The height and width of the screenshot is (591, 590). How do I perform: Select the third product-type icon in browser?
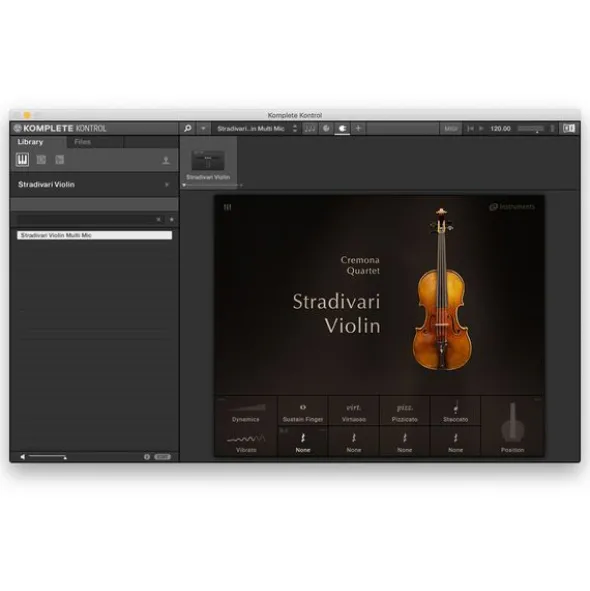coord(60,160)
